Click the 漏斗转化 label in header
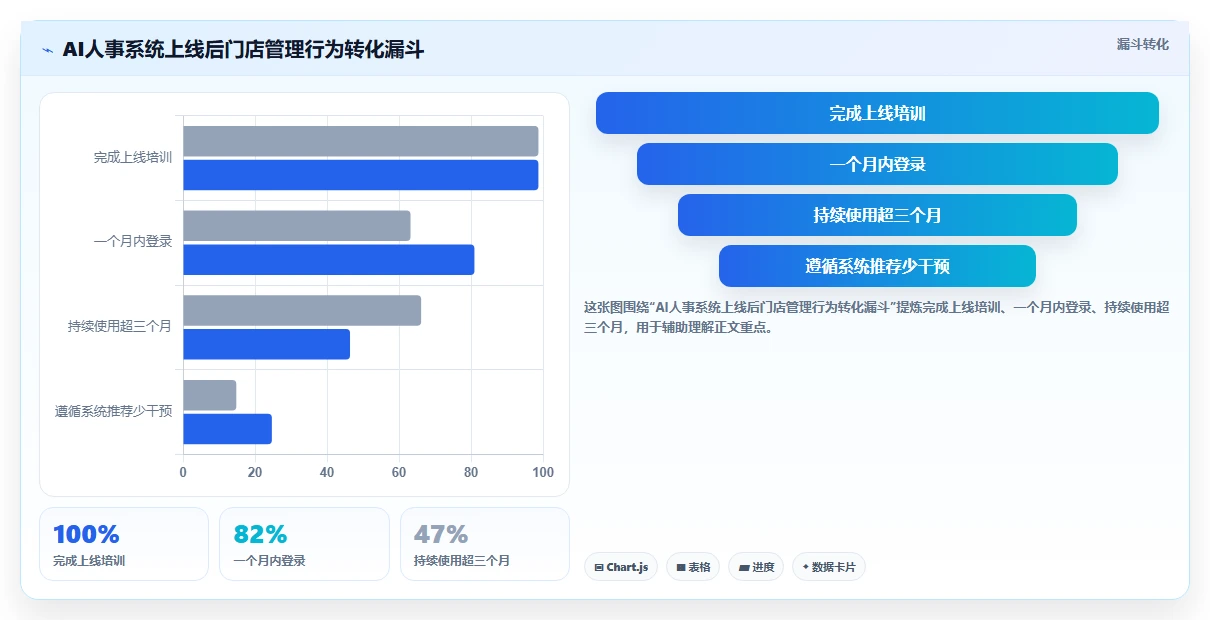 coord(1142,44)
